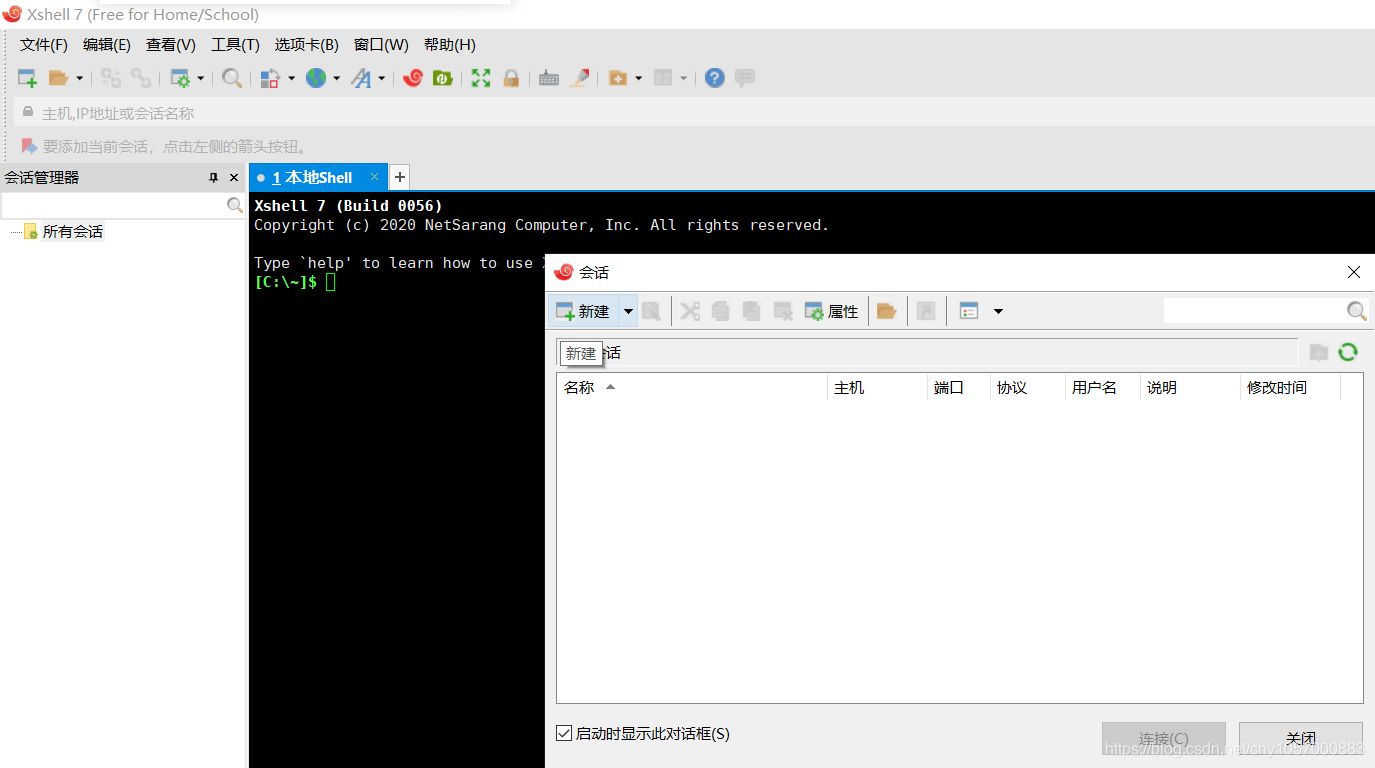Click the greyed layout icon in main toolbar
This screenshot has height=768, width=1375.
tap(663, 78)
